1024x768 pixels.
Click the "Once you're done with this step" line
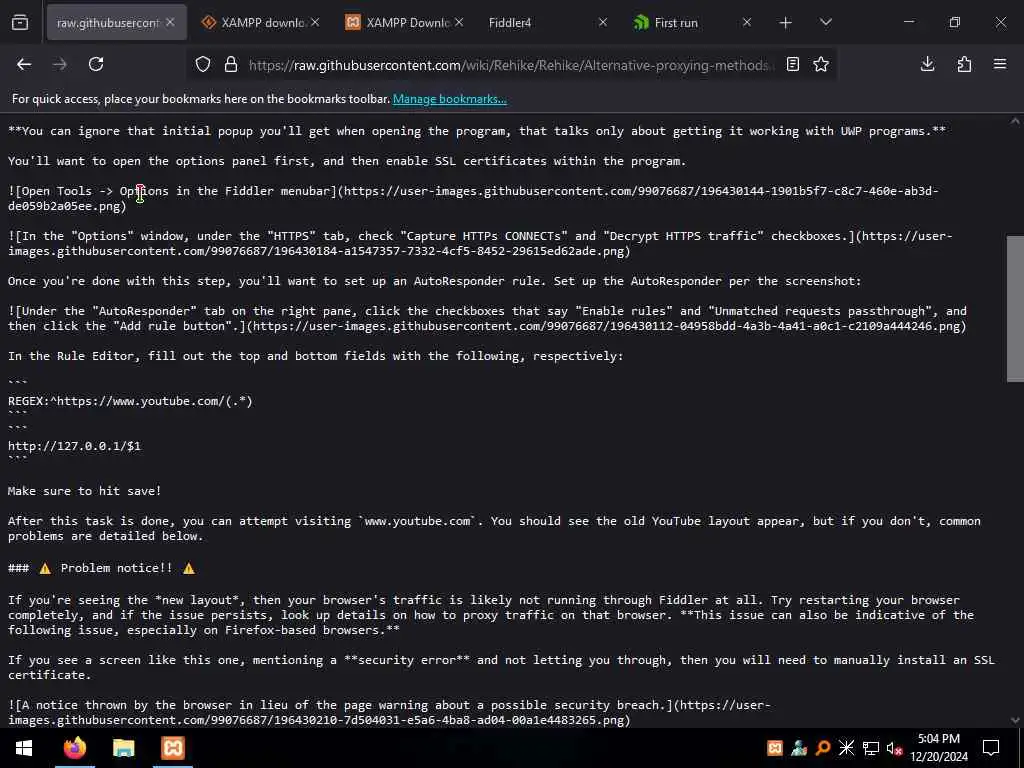(434, 281)
